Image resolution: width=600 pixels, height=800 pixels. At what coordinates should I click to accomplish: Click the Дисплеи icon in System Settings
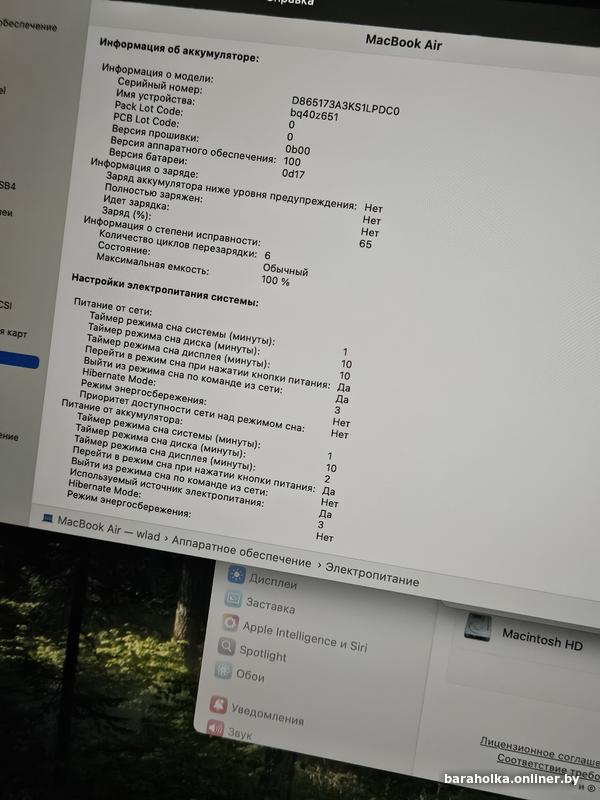236,575
